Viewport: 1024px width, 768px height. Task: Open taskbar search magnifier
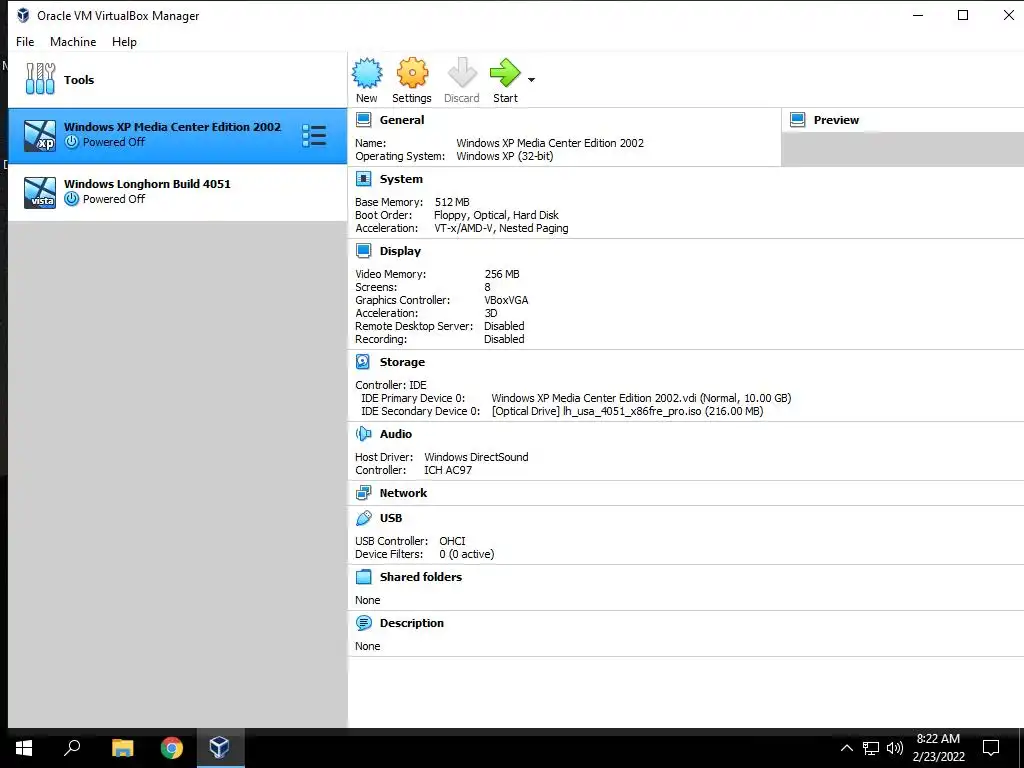pos(72,748)
